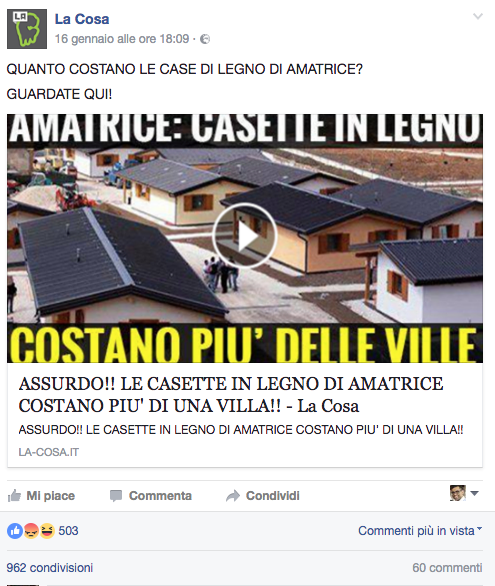This screenshot has height=586, width=495.
Task: Expand the Commenti più in vista sorting
Action: coord(420,531)
